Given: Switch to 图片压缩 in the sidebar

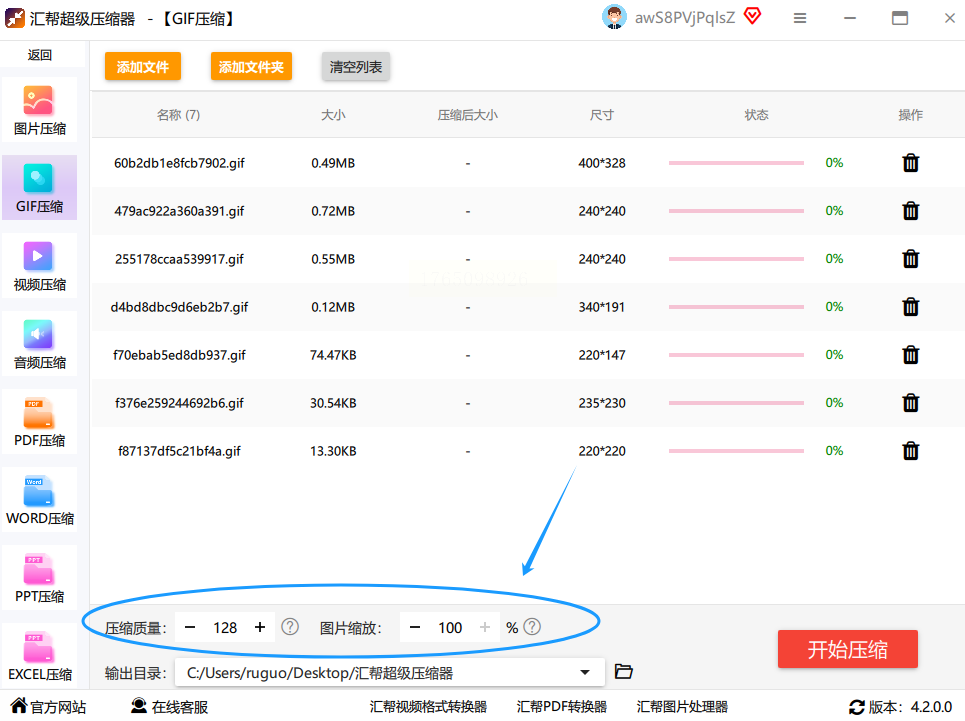Looking at the screenshot, I should (39, 110).
